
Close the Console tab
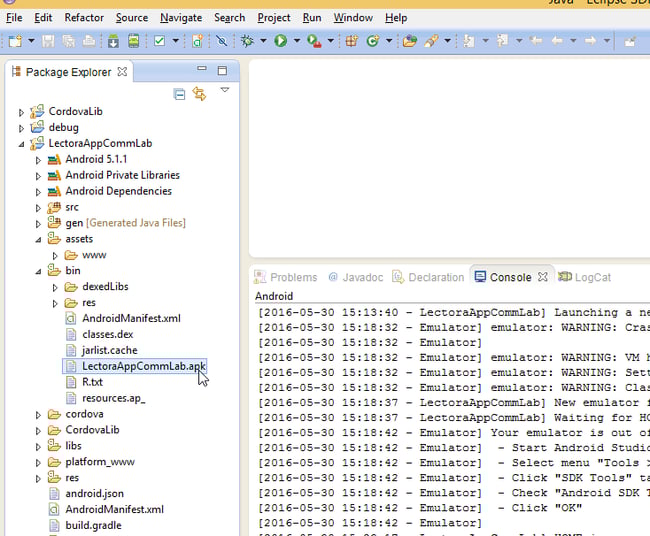pyautogui.click(x=543, y=277)
